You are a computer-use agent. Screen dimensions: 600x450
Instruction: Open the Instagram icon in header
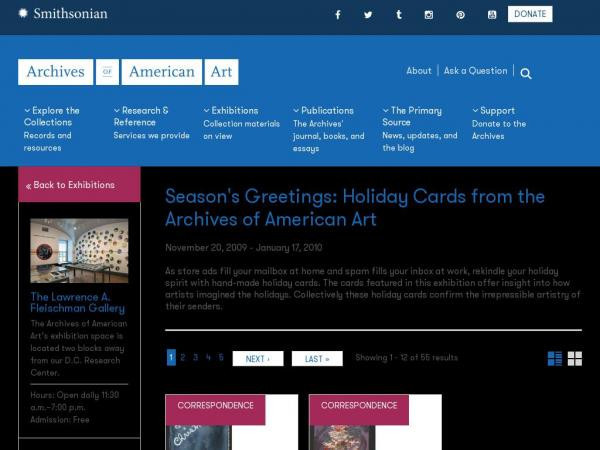[x=429, y=15]
